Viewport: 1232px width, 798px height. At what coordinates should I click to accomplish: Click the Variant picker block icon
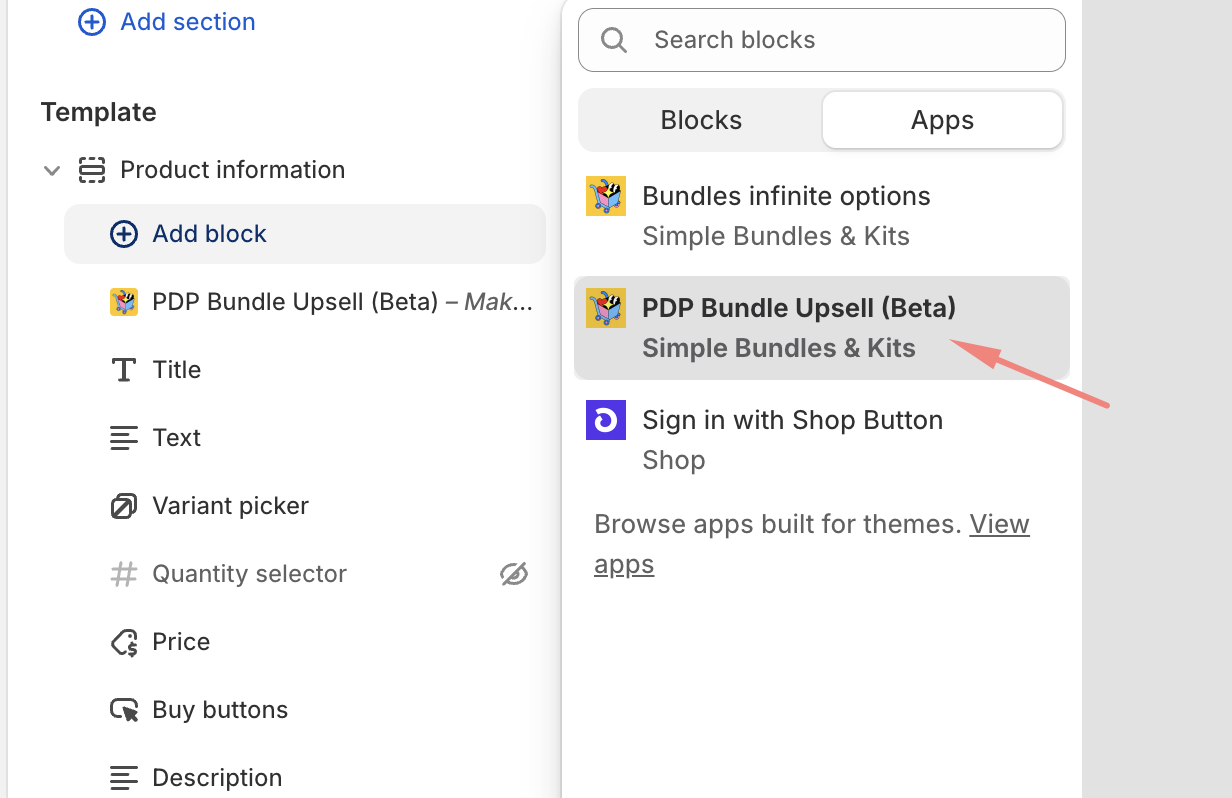pyautogui.click(x=124, y=506)
